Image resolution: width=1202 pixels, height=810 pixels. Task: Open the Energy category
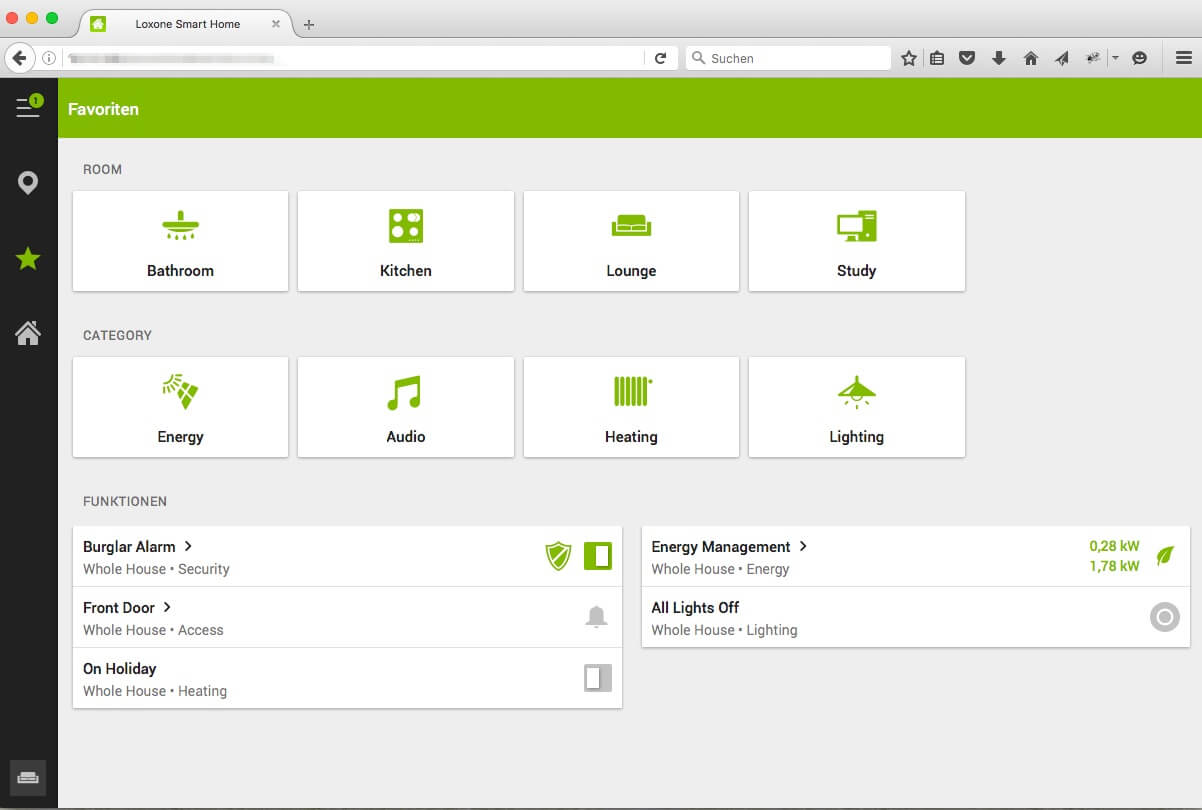point(180,407)
